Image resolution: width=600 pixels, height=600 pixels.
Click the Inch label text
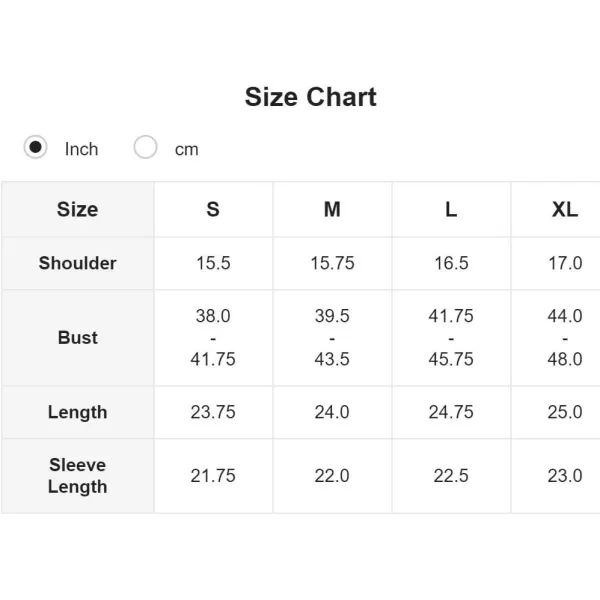pyautogui.click(x=82, y=149)
